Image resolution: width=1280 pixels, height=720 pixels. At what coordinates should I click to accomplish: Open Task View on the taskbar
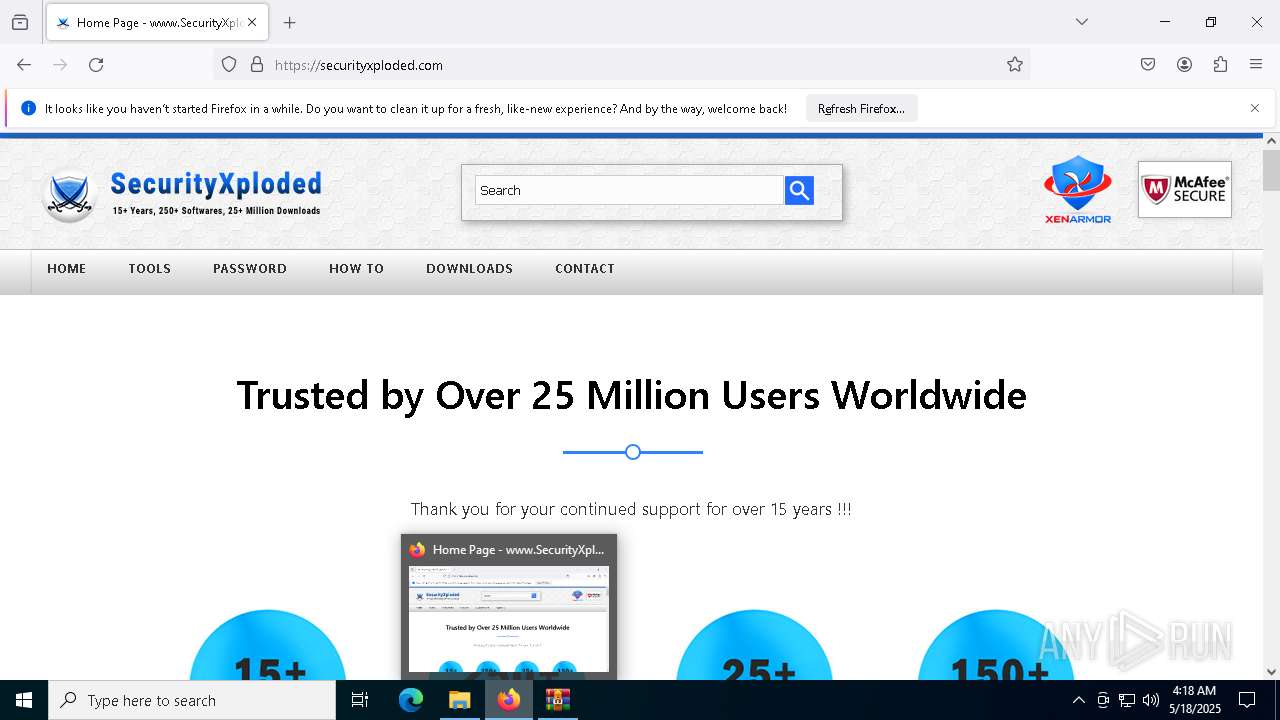coord(360,700)
